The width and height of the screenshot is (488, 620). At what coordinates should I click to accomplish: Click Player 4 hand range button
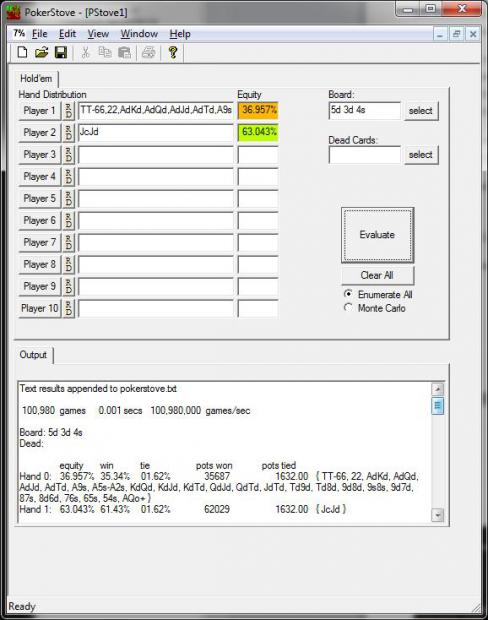pyautogui.click(x=40, y=176)
